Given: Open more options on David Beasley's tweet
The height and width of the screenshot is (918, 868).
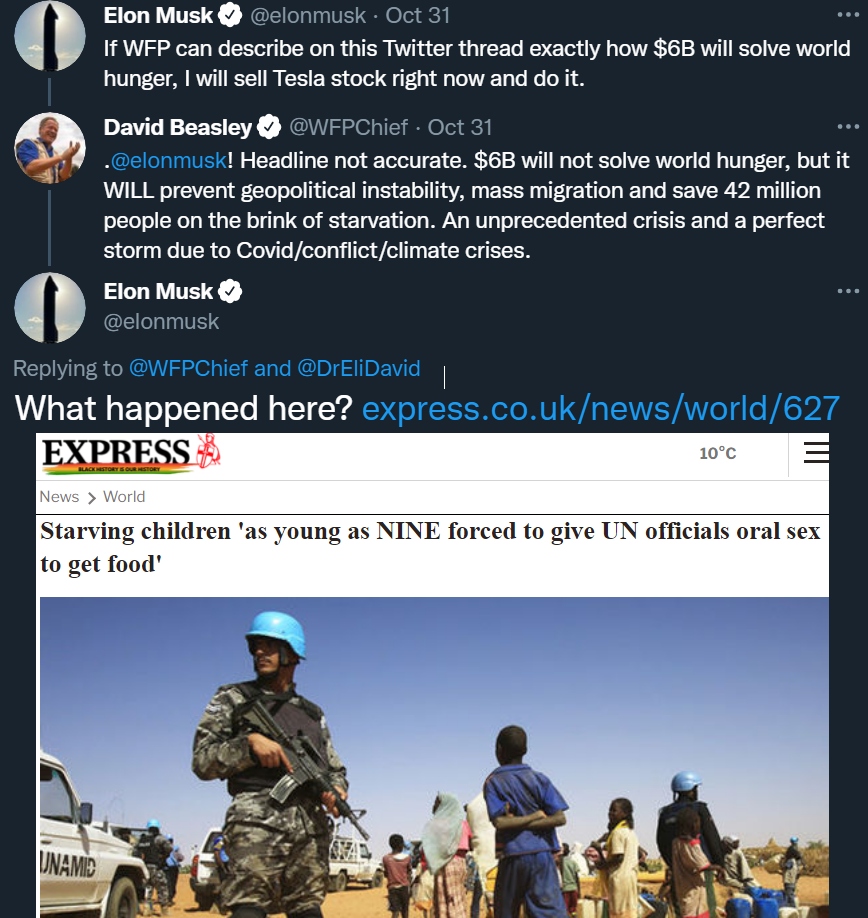Looking at the screenshot, I should point(848,127).
